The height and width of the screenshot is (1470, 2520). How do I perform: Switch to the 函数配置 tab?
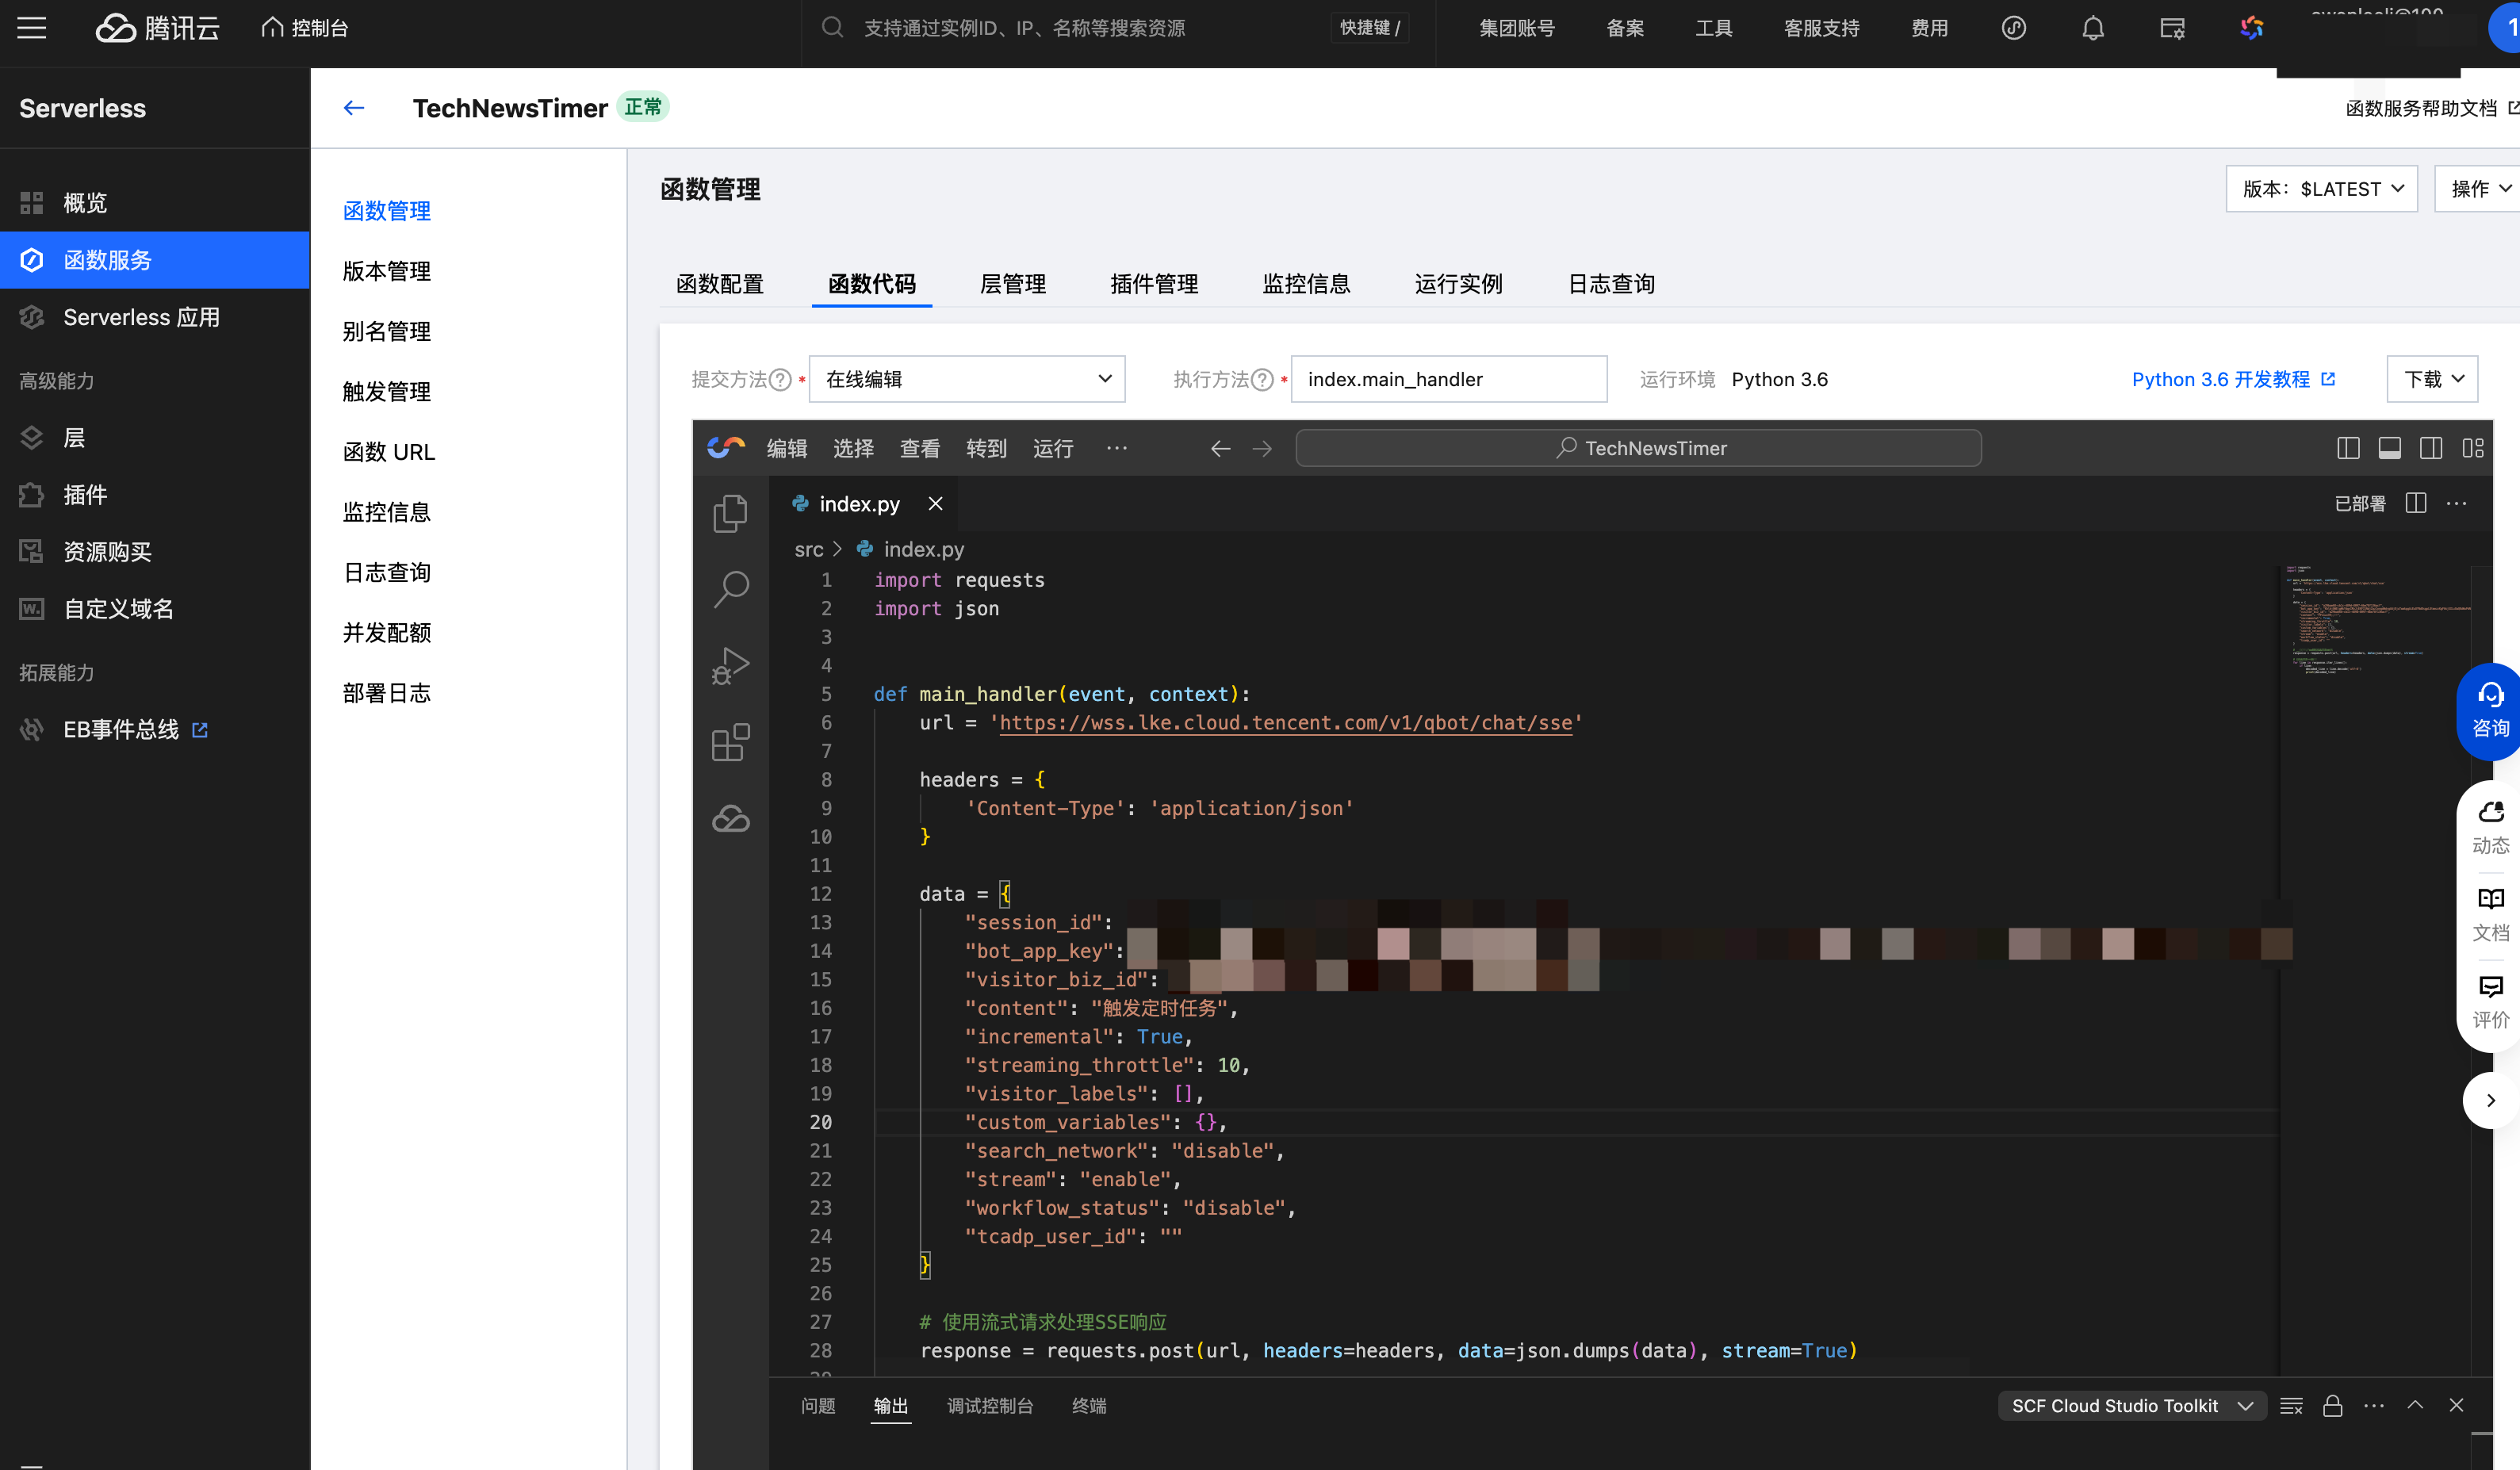point(719,284)
